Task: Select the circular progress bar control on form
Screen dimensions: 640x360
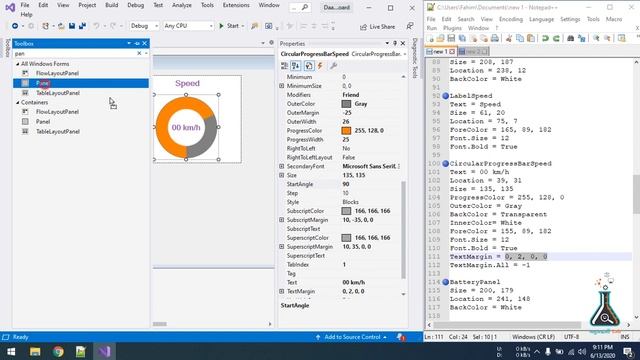Action: 186,127
